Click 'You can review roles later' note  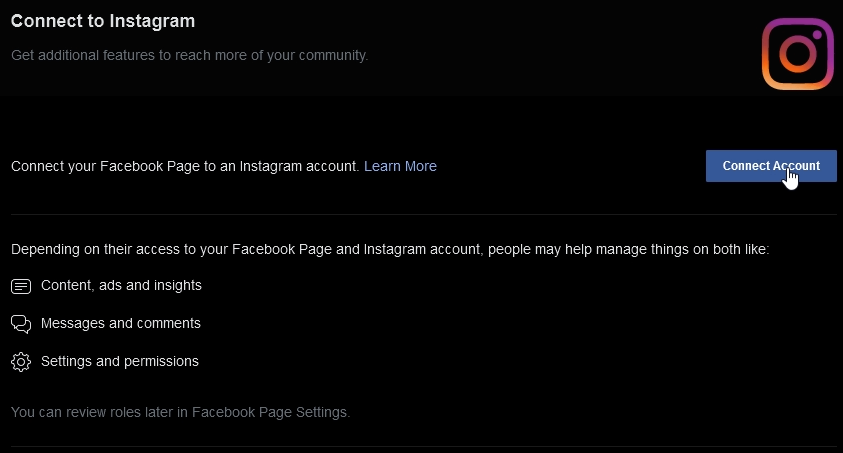(180, 412)
